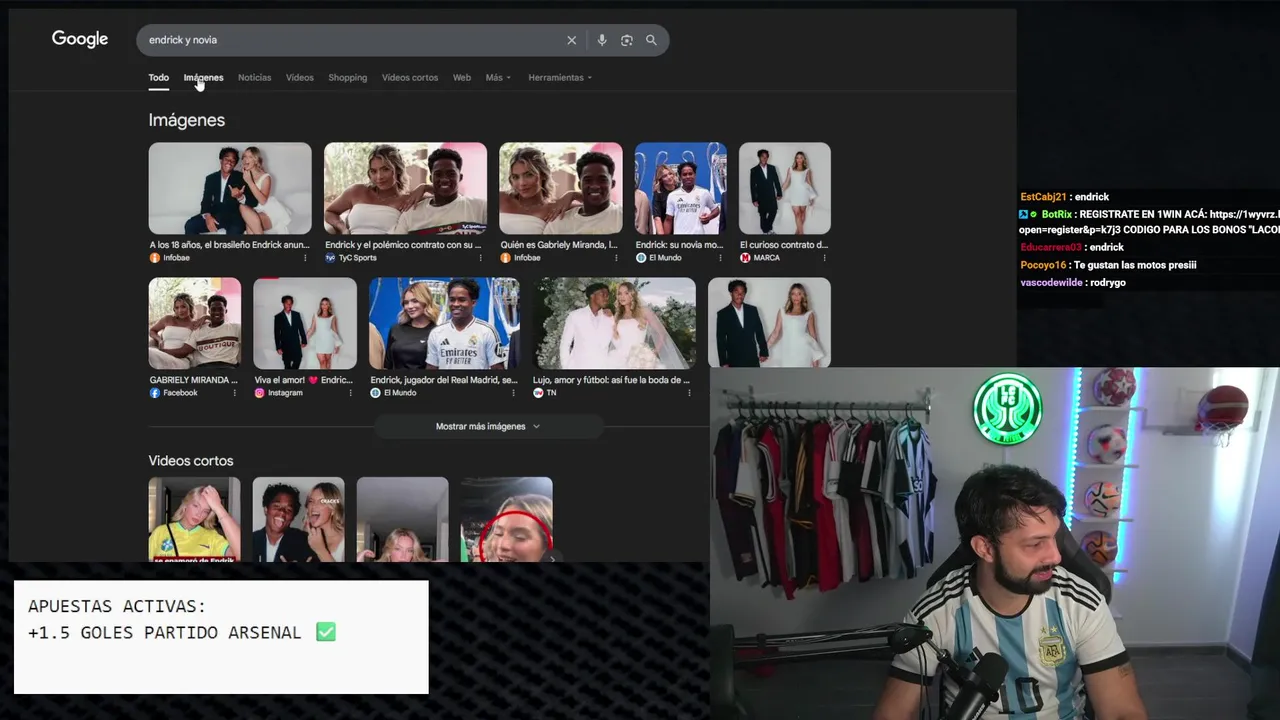Click the Infobae favicon under 'A los 18 años'
Viewport: 1280px width, 720px height.
tap(155, 258)
